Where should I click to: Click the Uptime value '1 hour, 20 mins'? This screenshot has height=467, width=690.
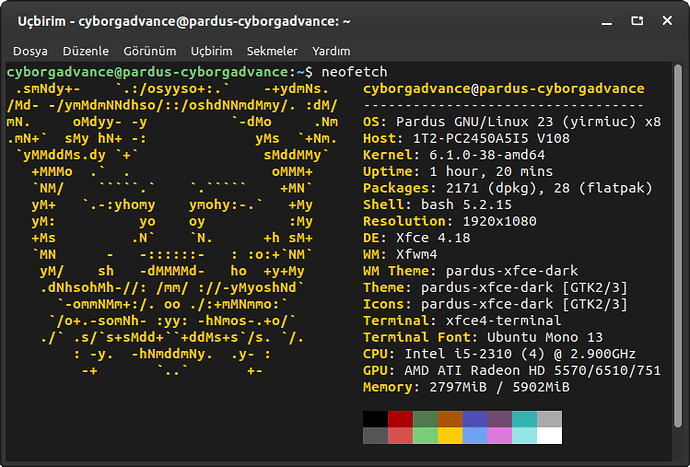491,171
